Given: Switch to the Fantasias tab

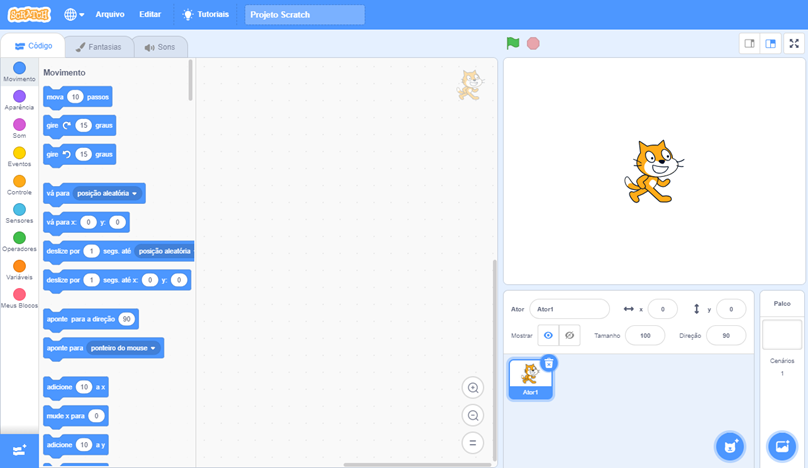Looking at the screenshot, I should pos(99,47).
